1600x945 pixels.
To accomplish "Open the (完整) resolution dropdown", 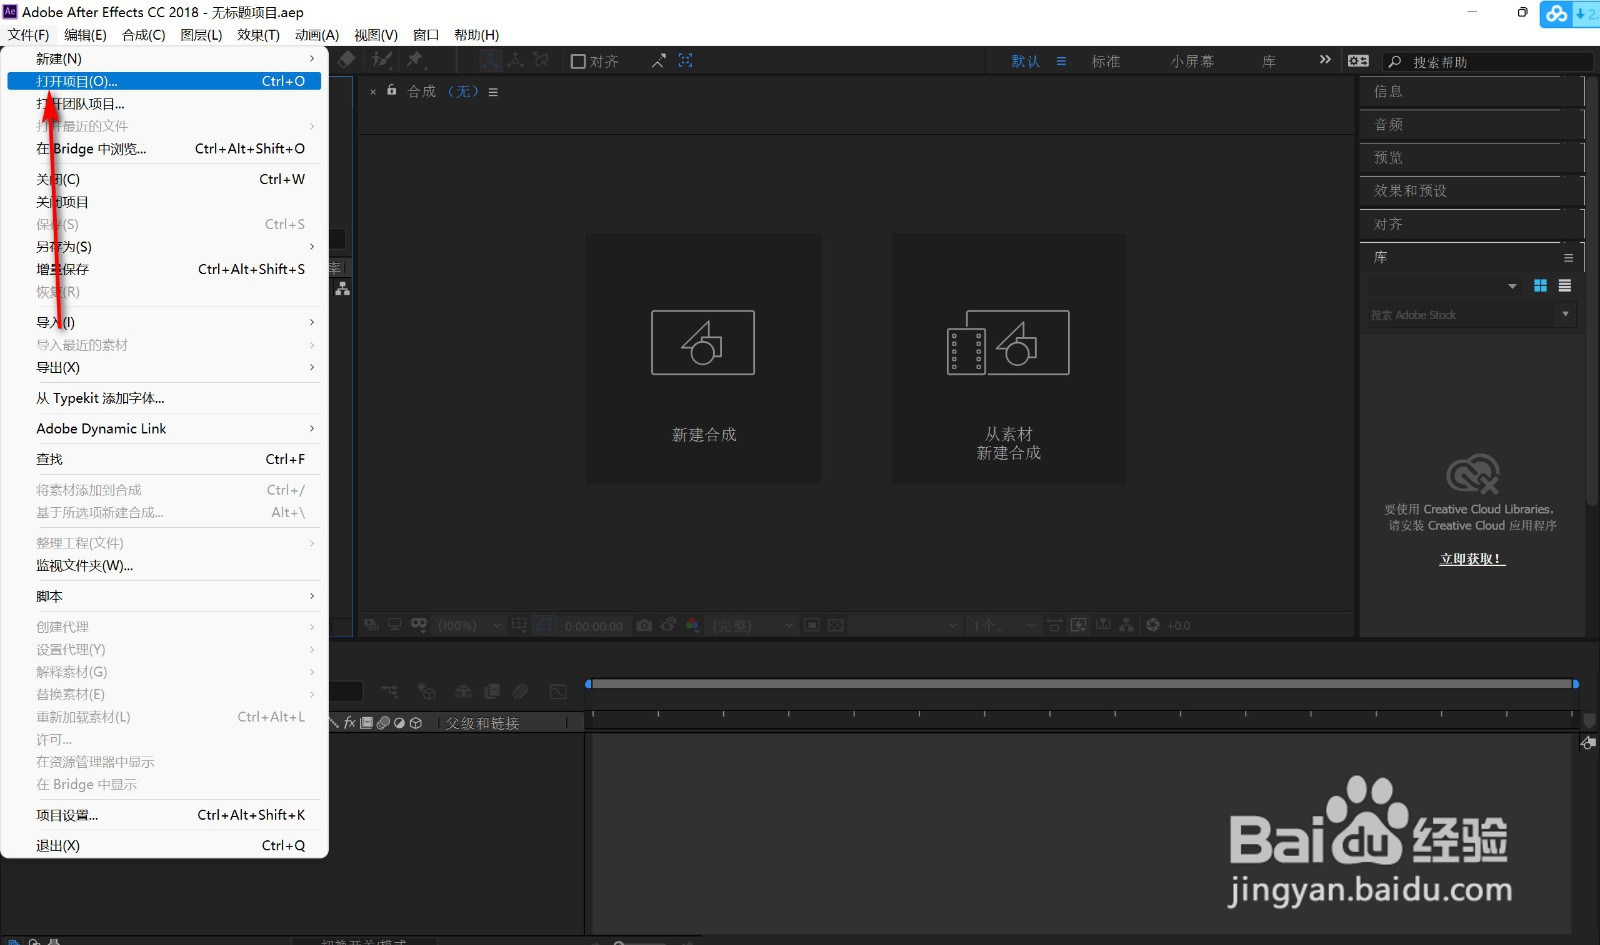I will point(754,625).
